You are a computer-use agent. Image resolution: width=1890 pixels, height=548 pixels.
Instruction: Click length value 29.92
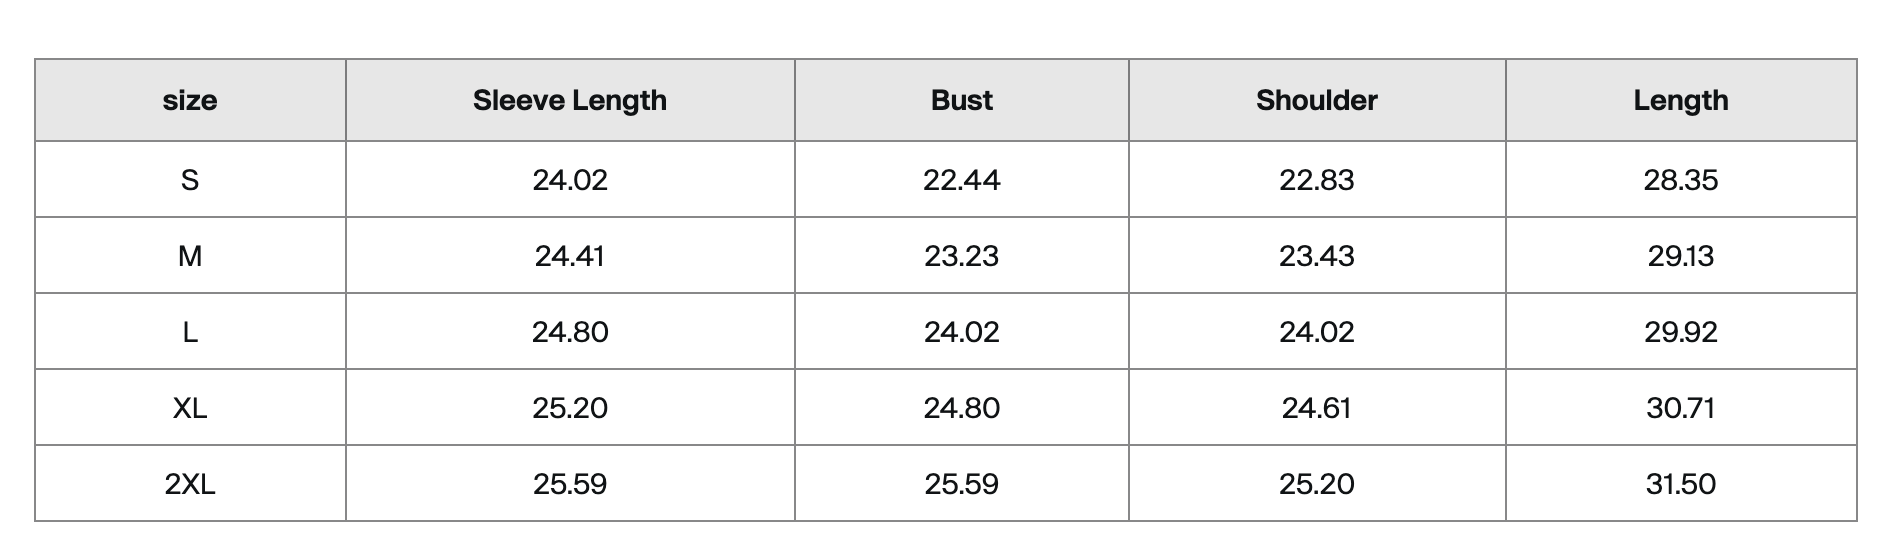click(1681, 332)
